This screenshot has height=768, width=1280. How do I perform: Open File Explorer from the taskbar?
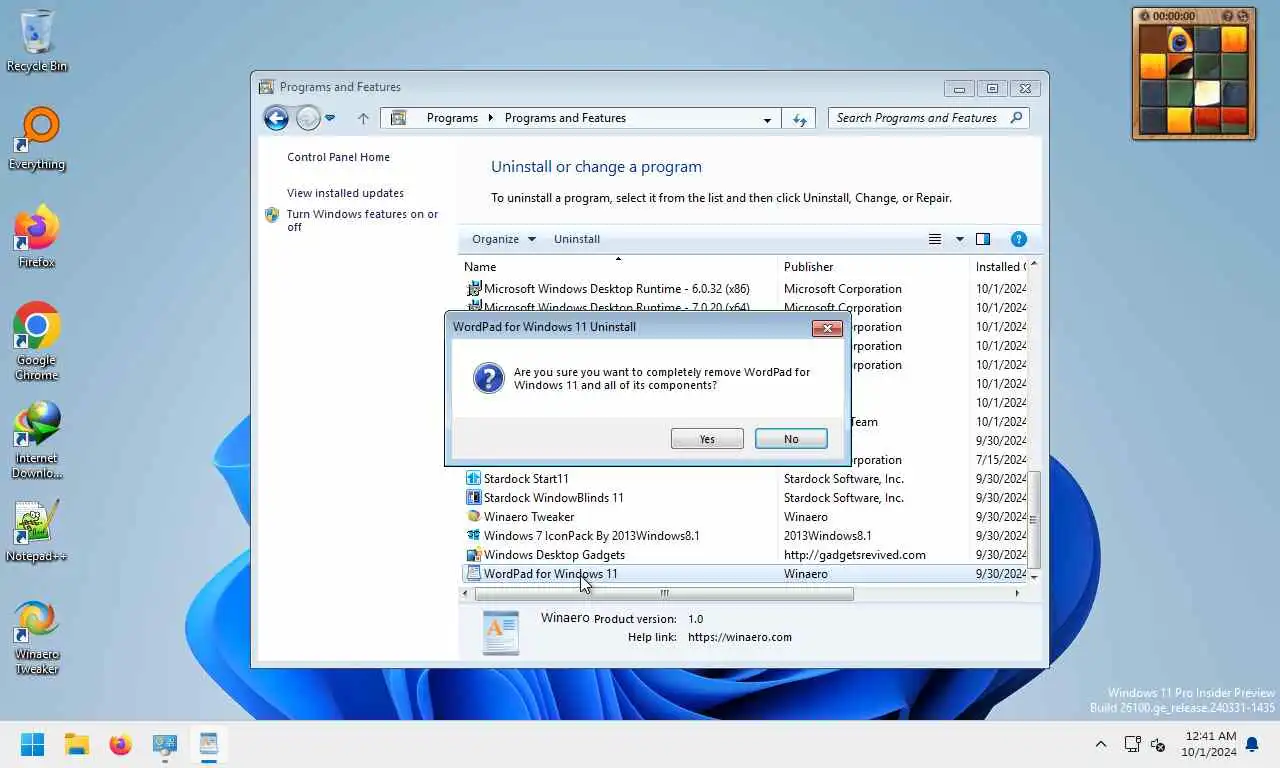[77, 744]
